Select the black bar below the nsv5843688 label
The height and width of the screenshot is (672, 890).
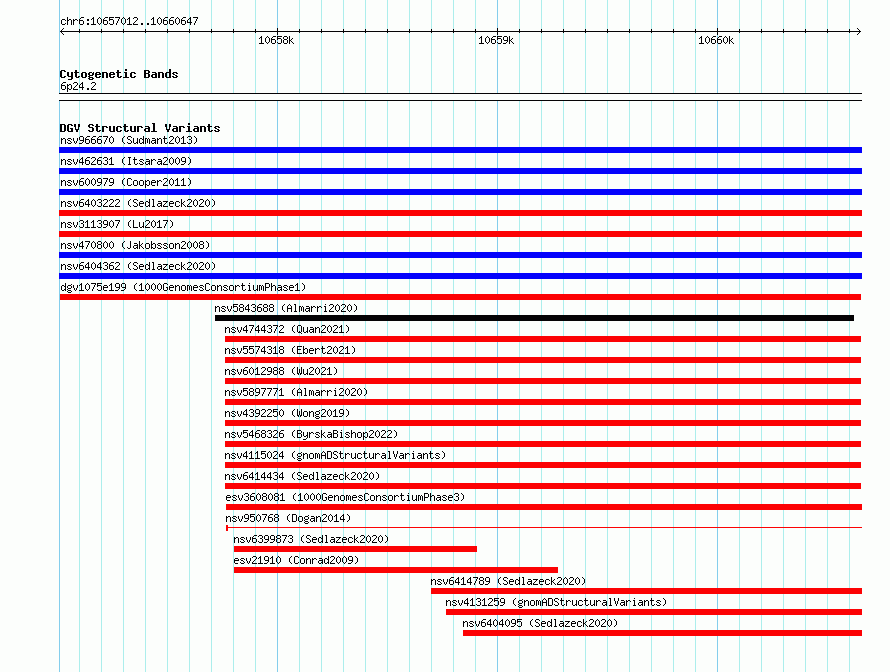pyautogui.click(x=534, y=318)
